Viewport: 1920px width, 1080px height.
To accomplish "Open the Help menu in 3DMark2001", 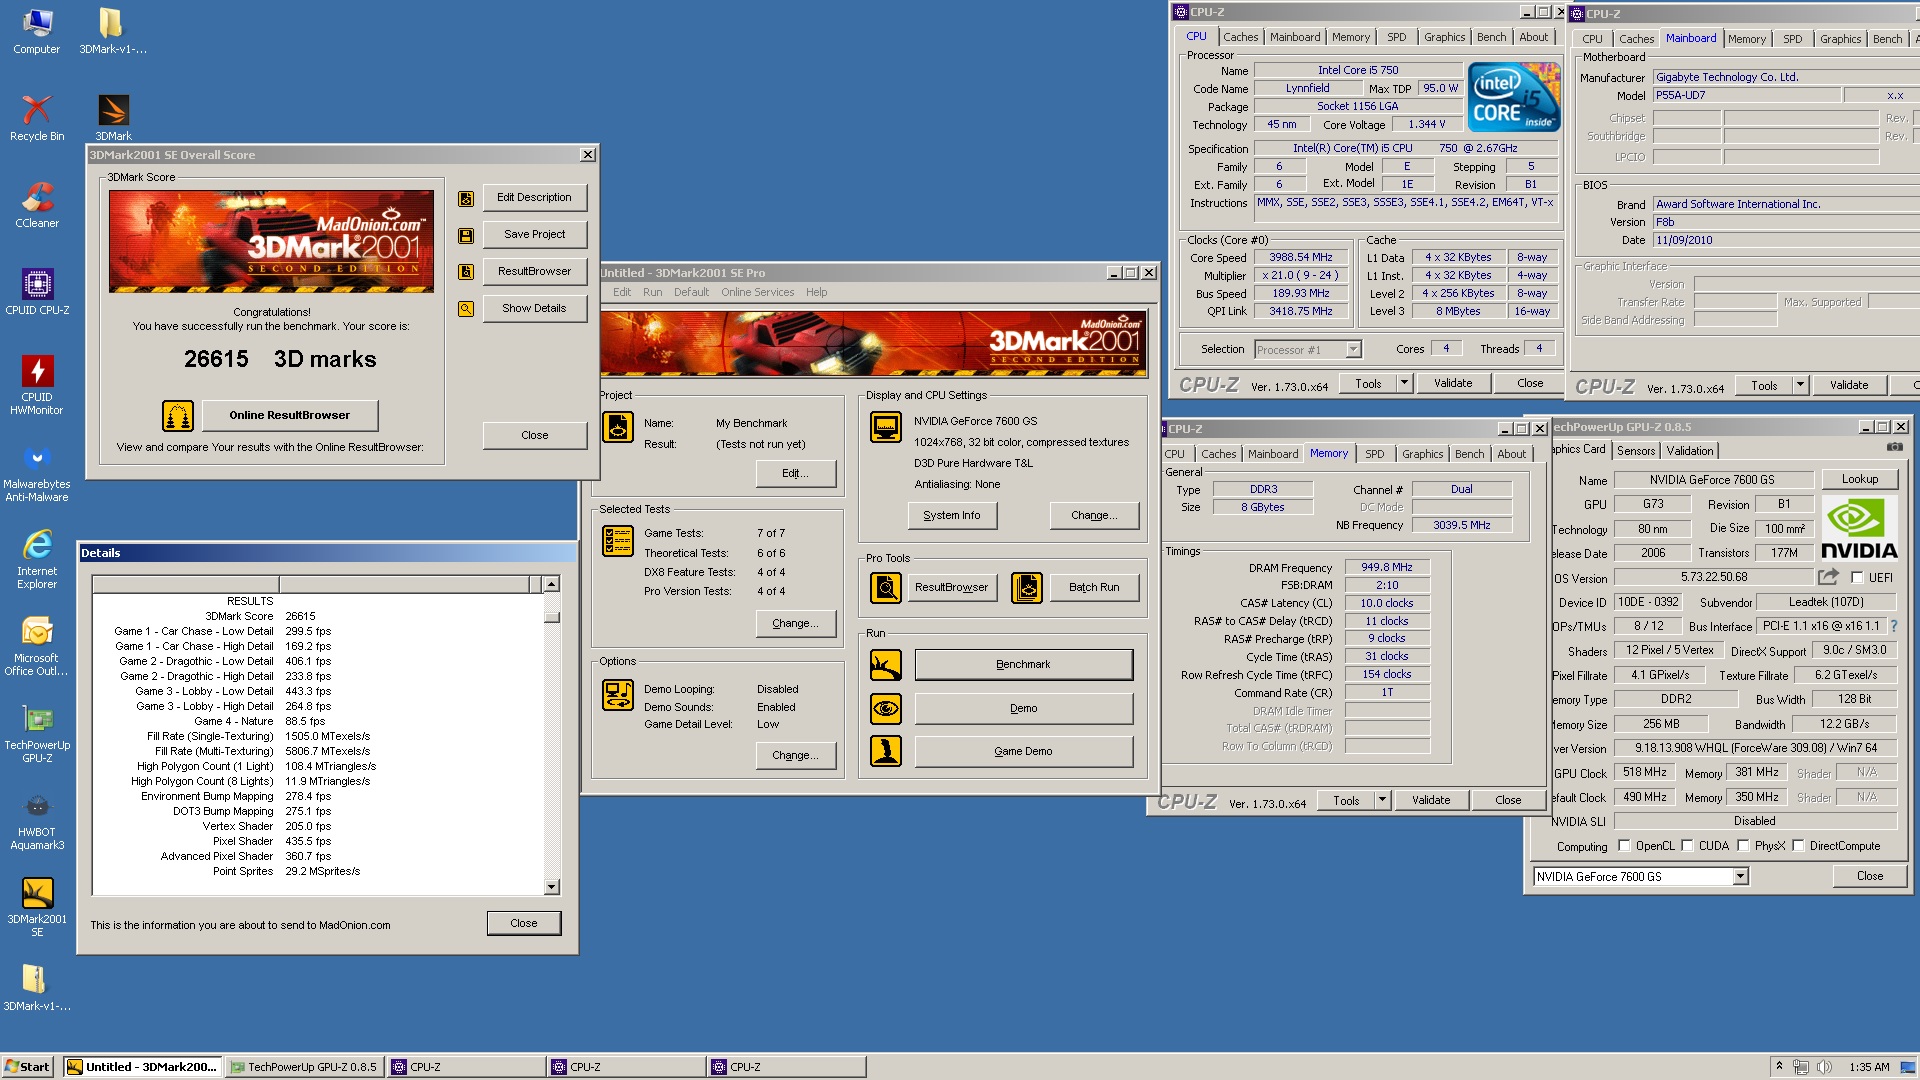I will click(816, 292).
